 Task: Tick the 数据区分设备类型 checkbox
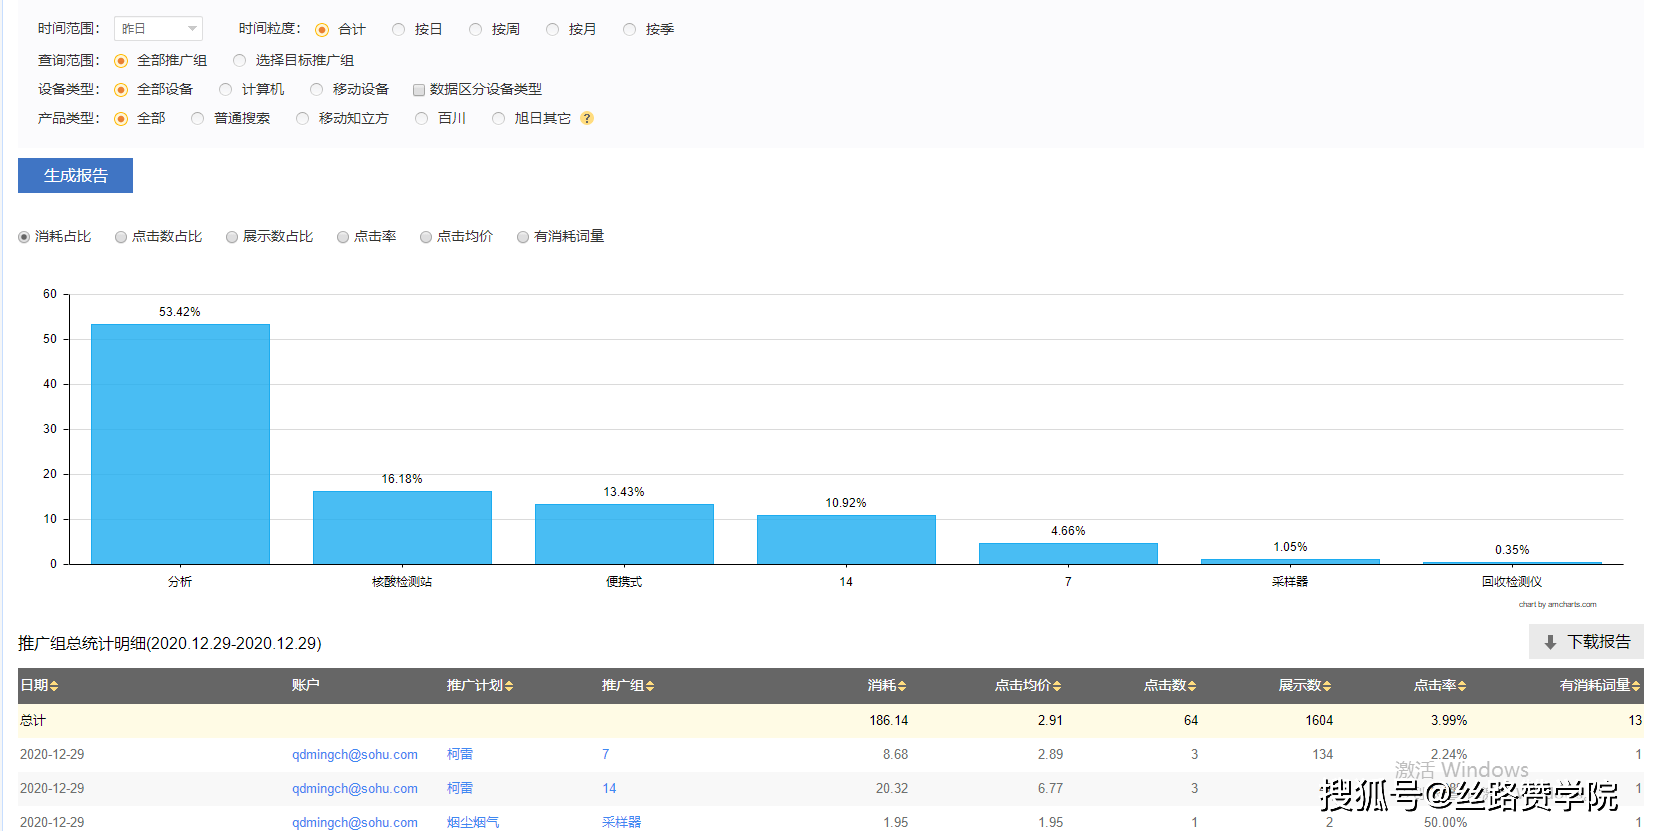(x=419, y=90)
